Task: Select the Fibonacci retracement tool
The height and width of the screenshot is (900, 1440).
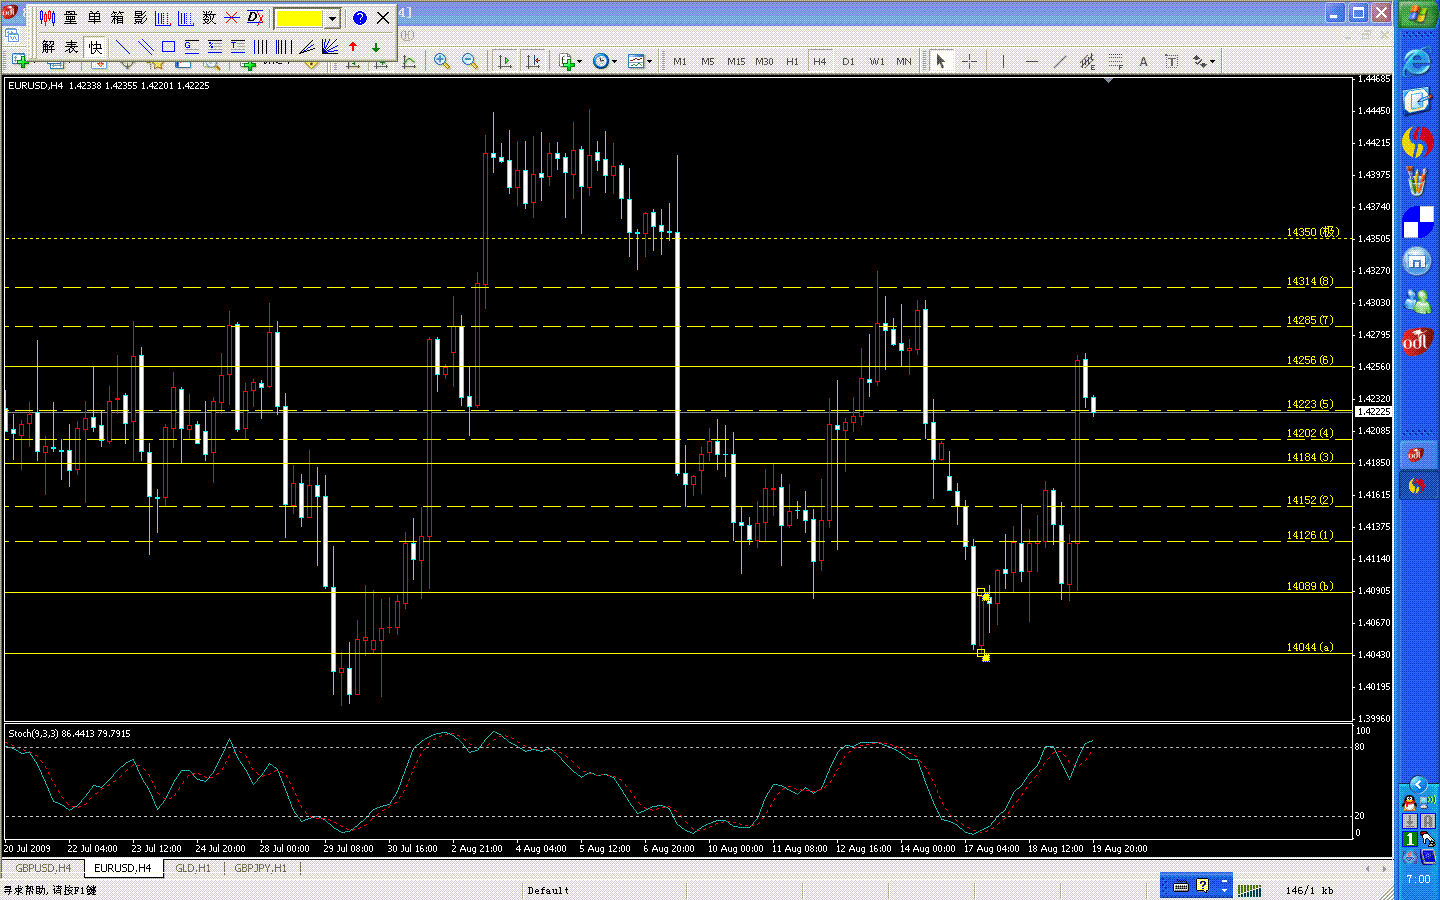Action: click(x=1115, y=61)
